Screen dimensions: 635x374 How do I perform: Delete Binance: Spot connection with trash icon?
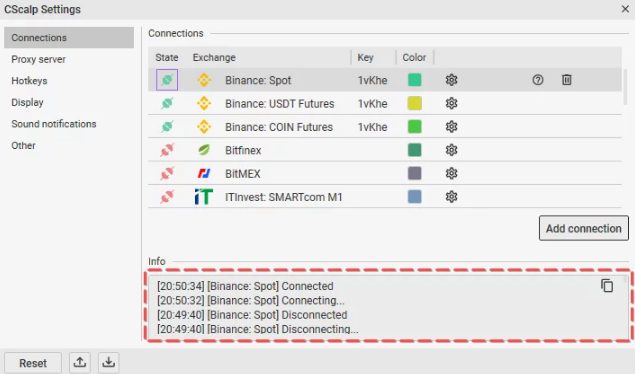tap(567, 80)
